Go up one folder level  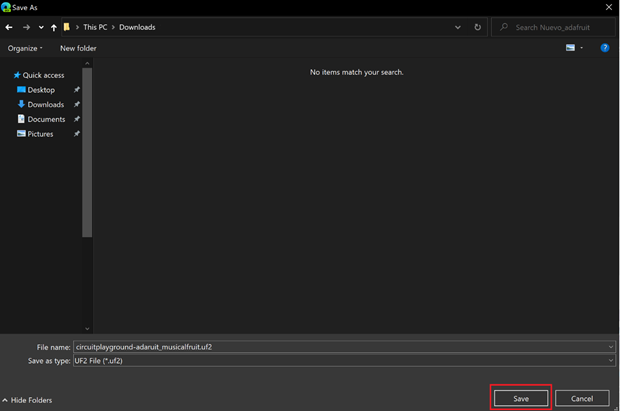[53, 27]
